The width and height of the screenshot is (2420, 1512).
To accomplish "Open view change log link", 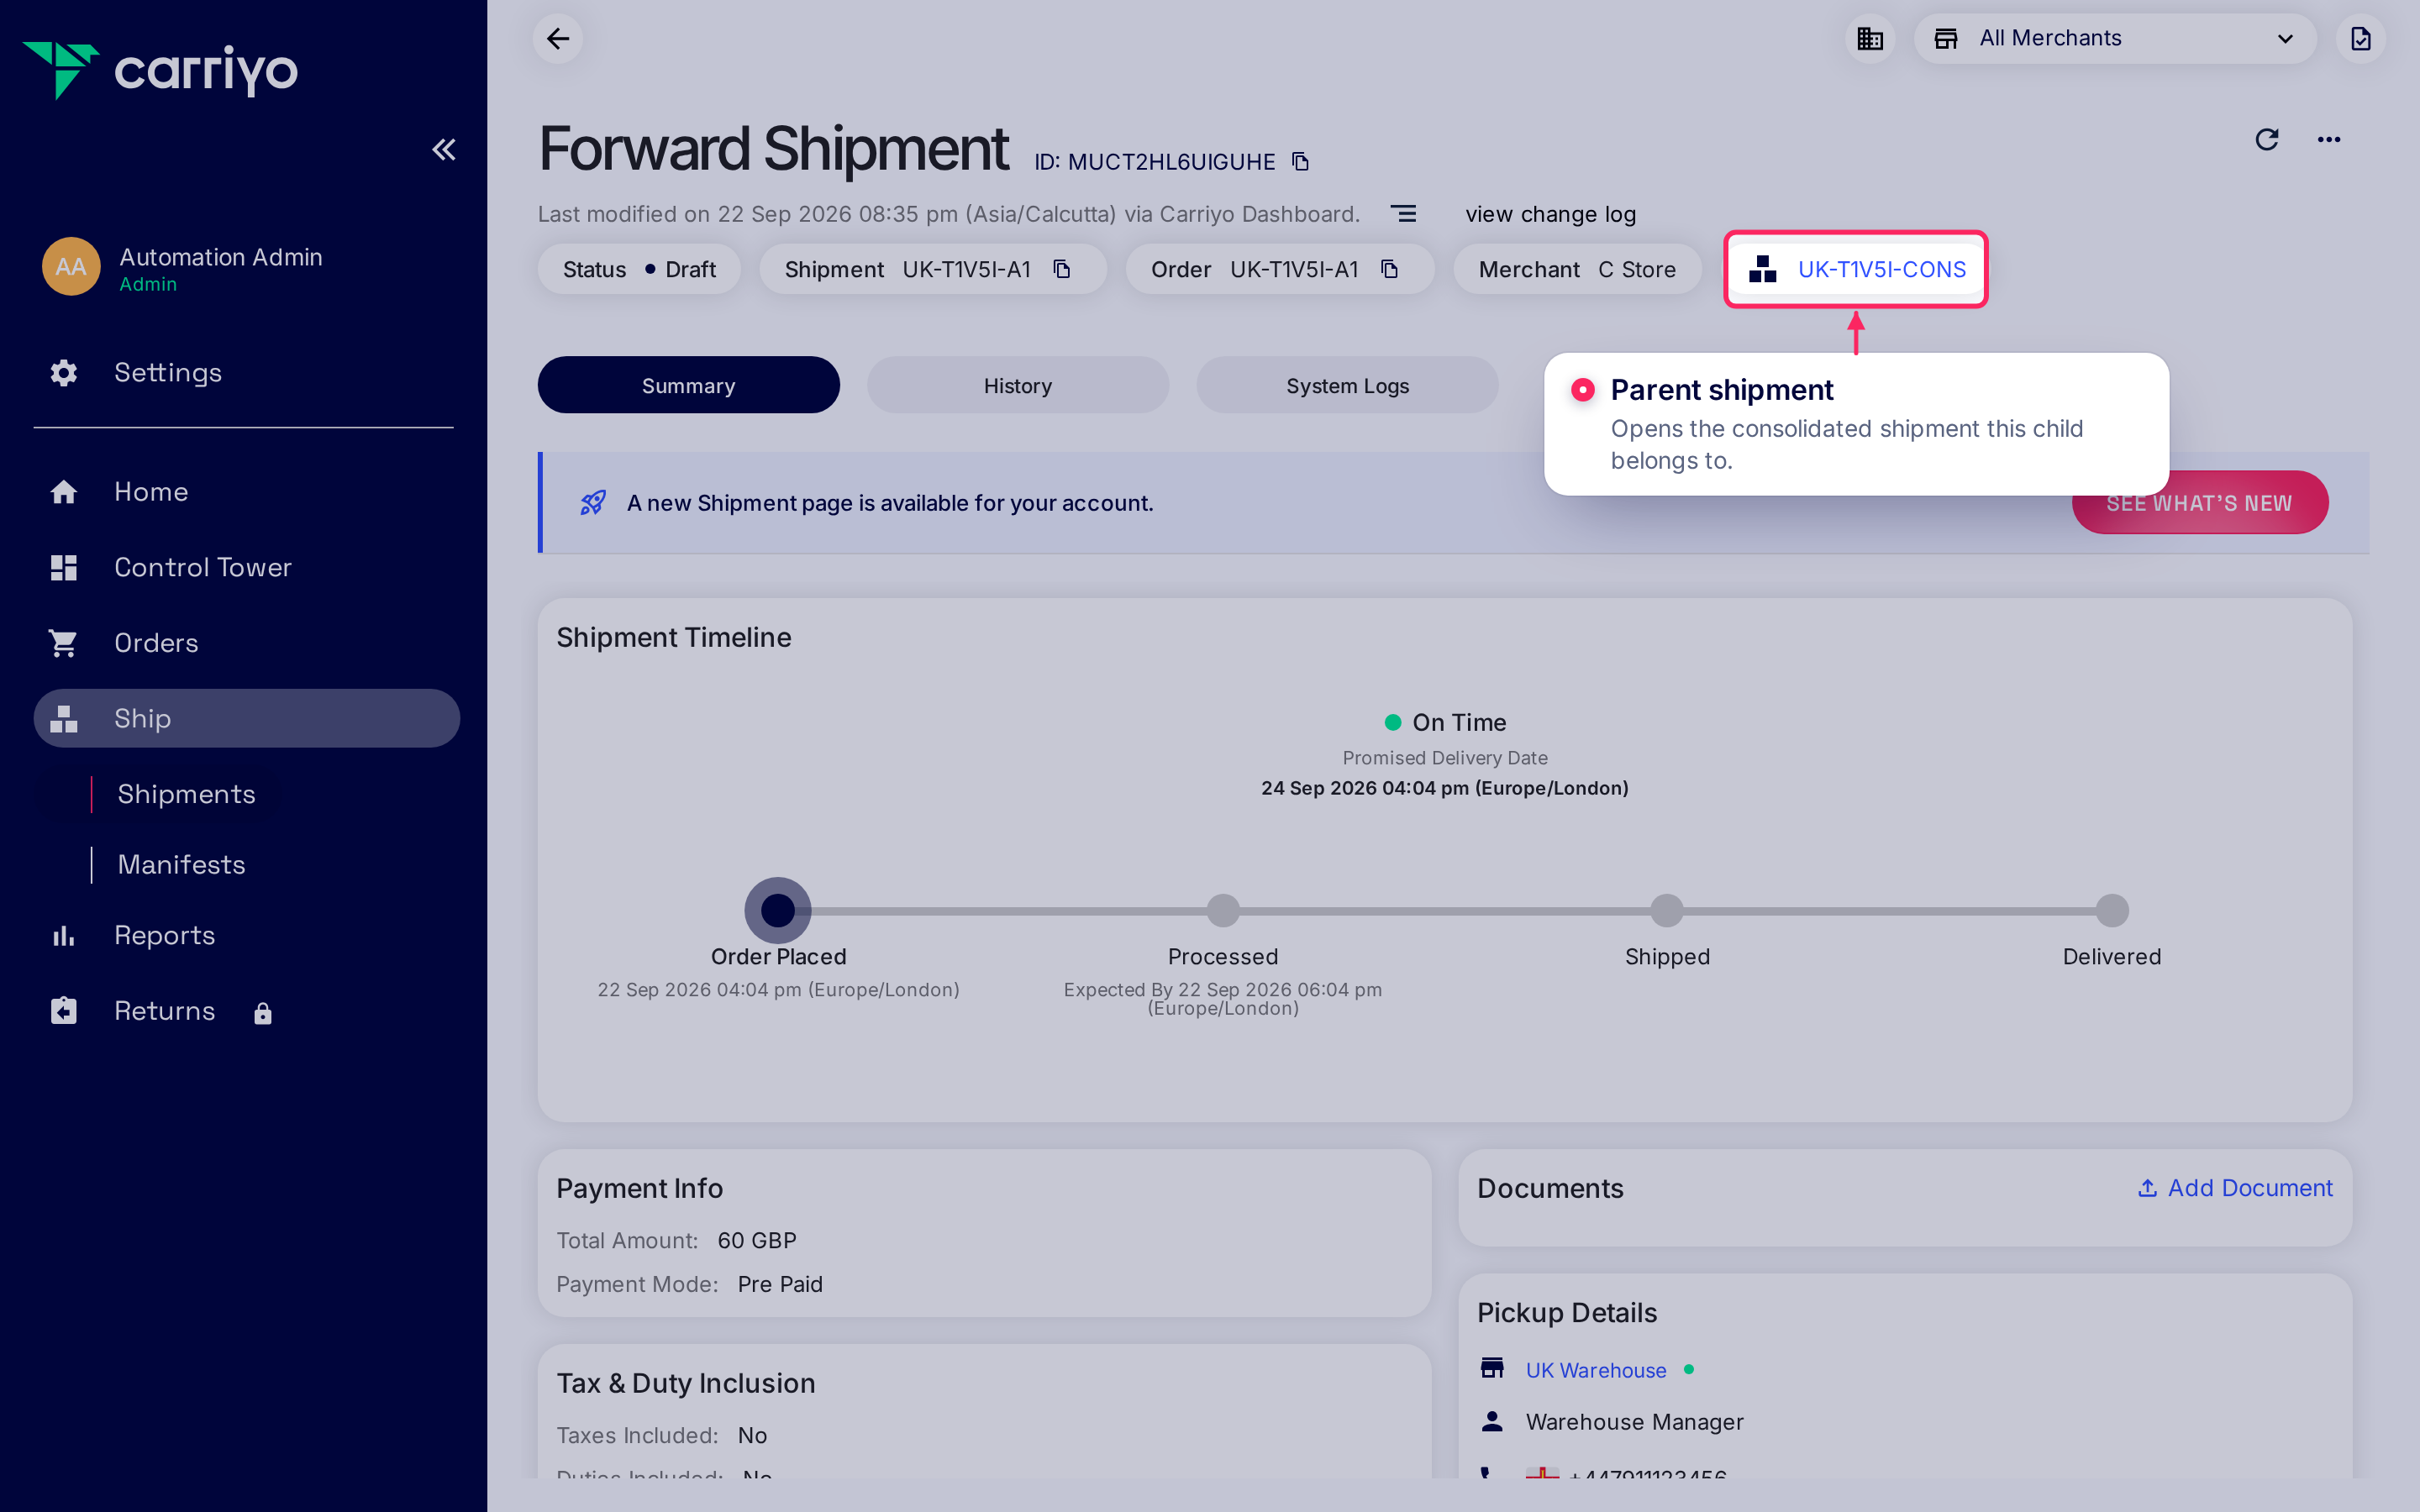I will pyautogui.click(x=1550, y=214).
